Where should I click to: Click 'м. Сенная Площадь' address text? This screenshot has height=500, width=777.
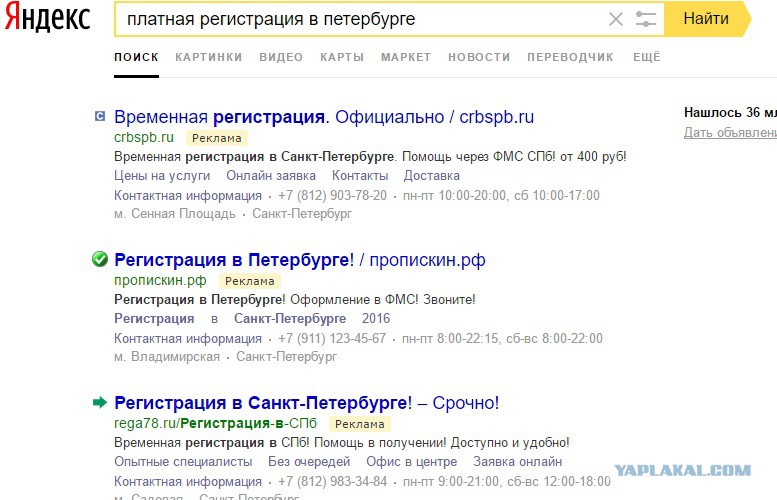tap(175, 214)
